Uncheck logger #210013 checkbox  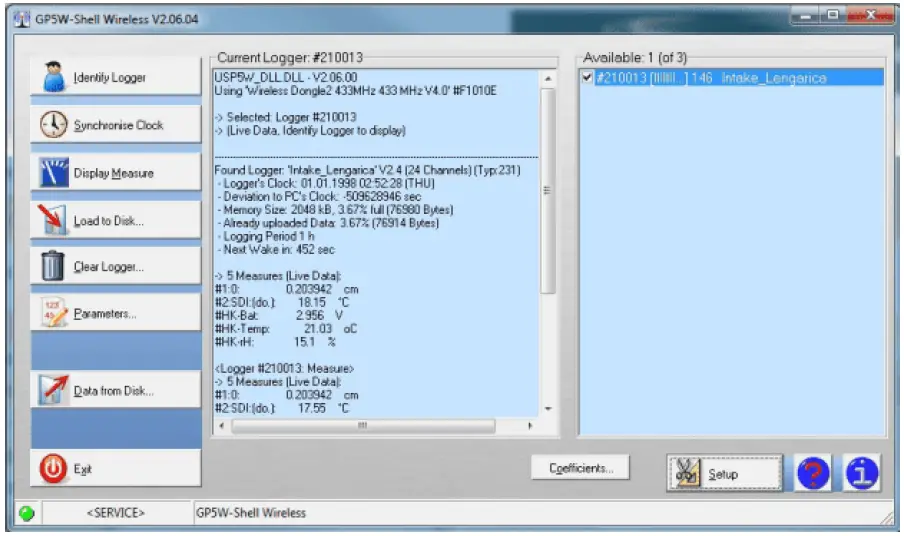(587, 77)
